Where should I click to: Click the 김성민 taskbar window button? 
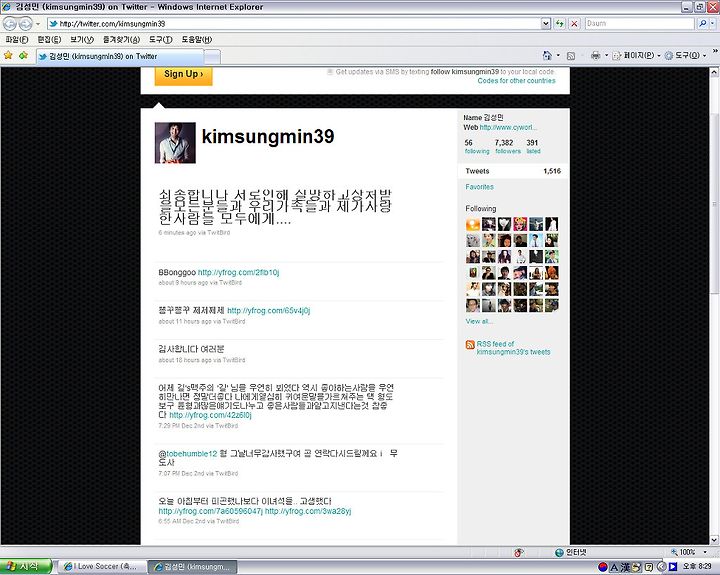192,567
